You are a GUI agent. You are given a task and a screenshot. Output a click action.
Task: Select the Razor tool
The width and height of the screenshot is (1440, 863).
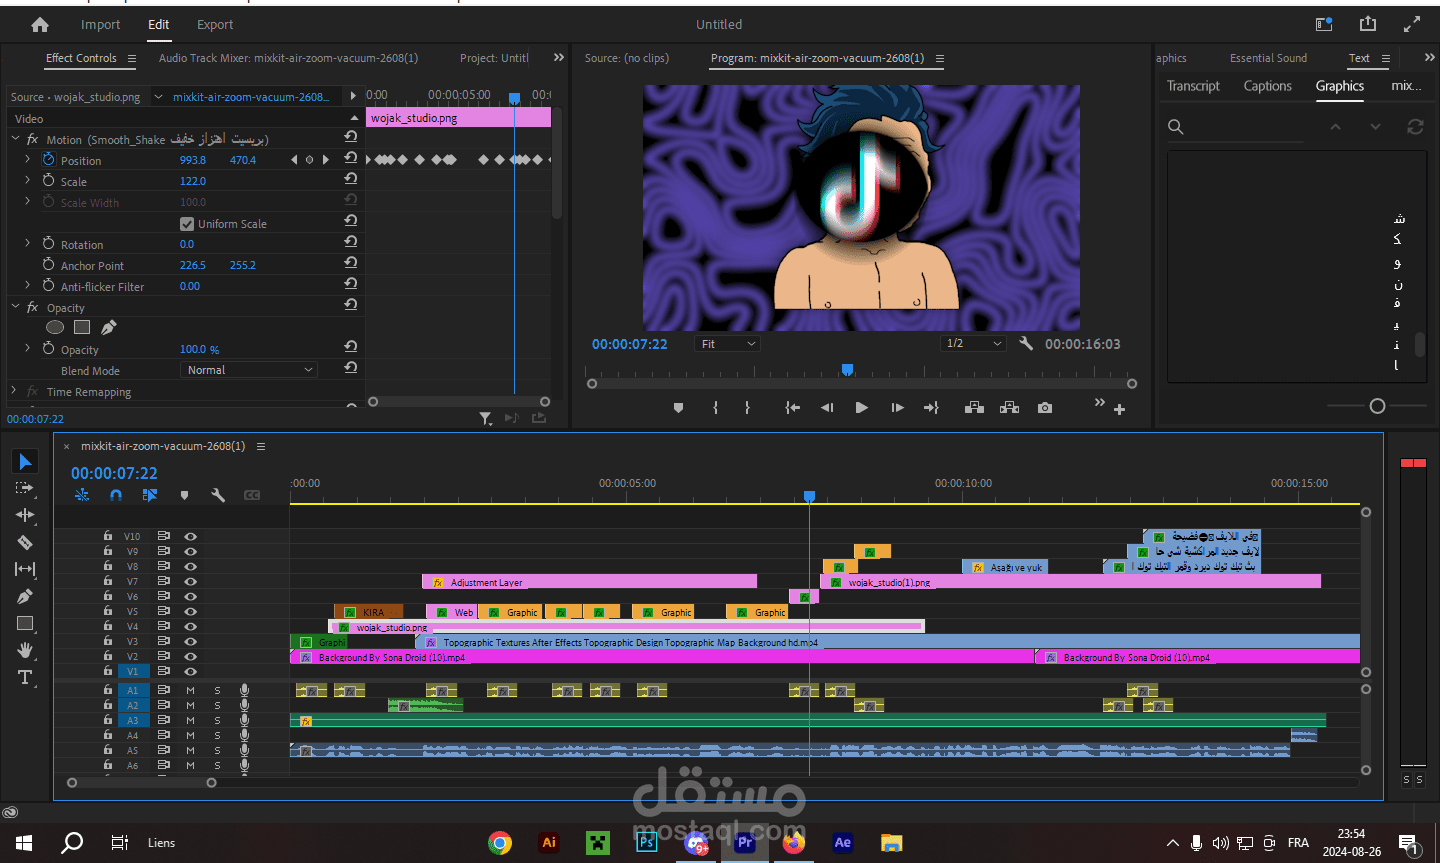pyautogui.click(x=25, y=542)
